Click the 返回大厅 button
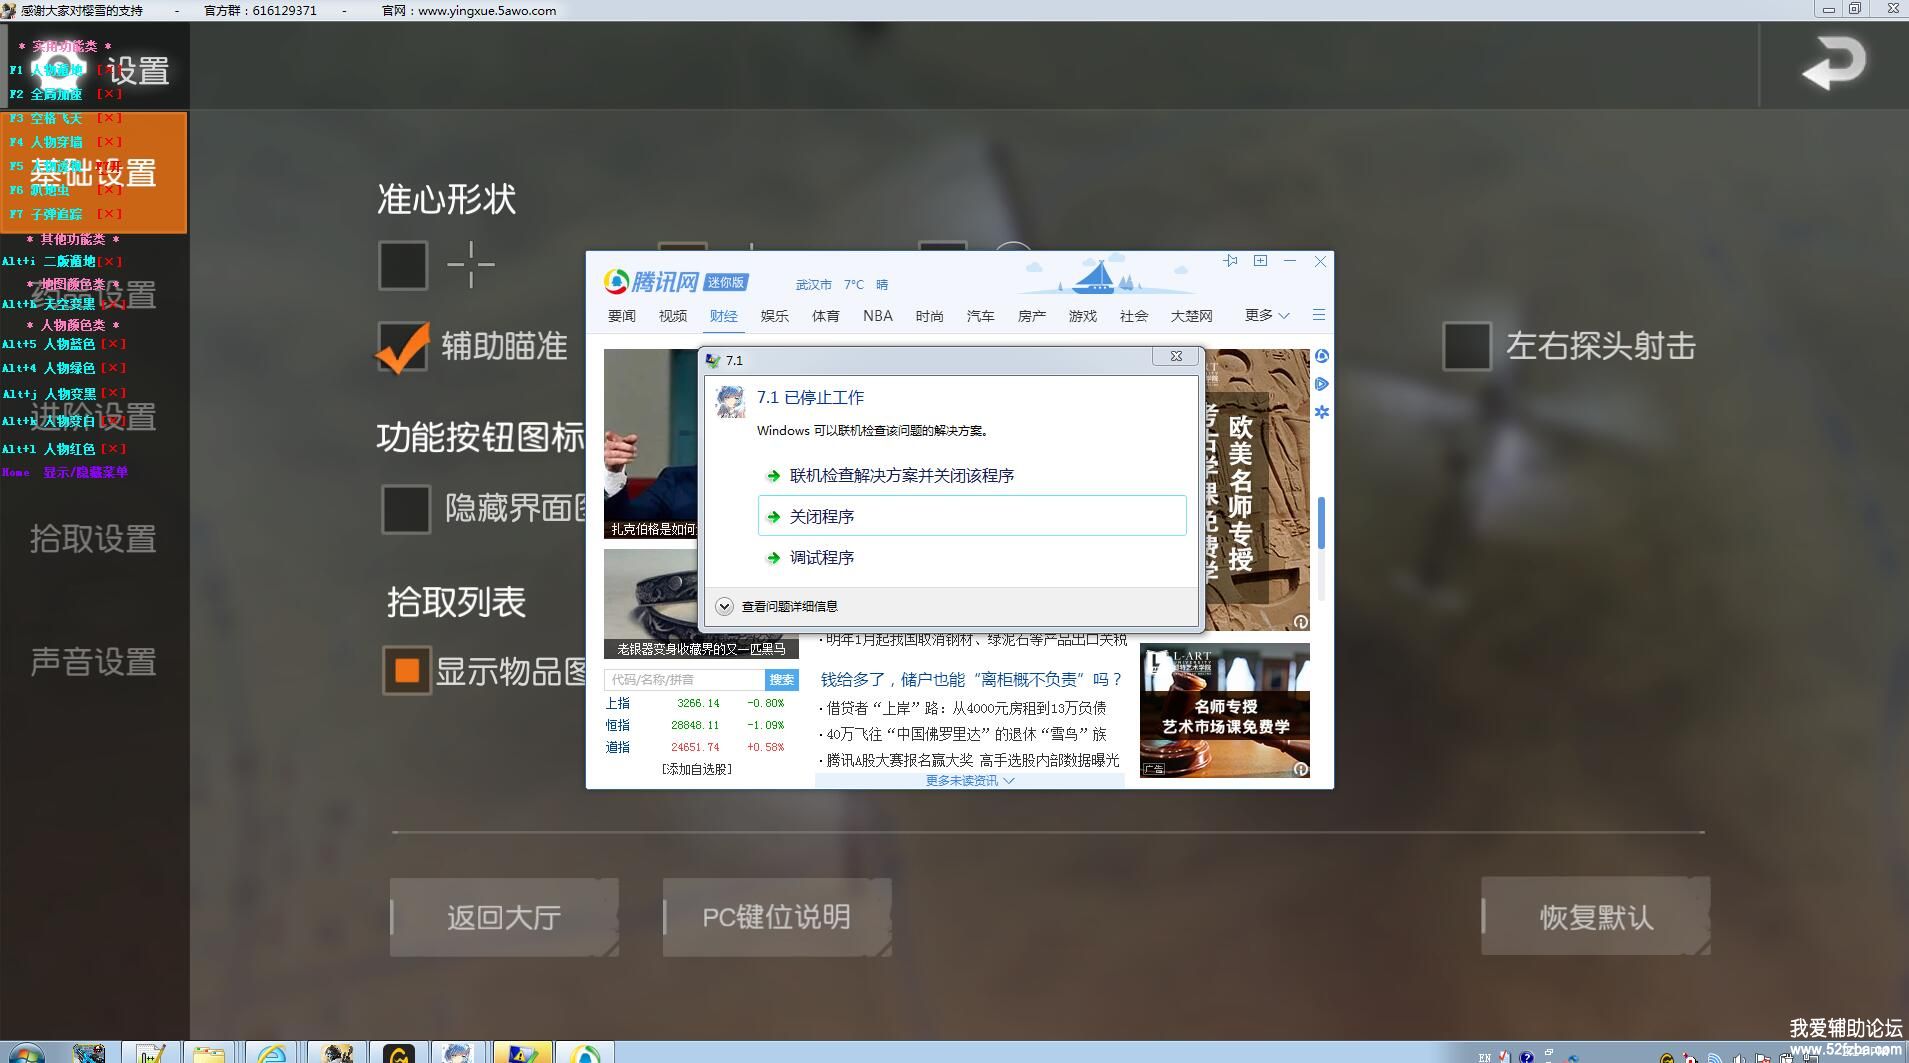The width and height of the screenshot is (1909, 1063). 504,917
